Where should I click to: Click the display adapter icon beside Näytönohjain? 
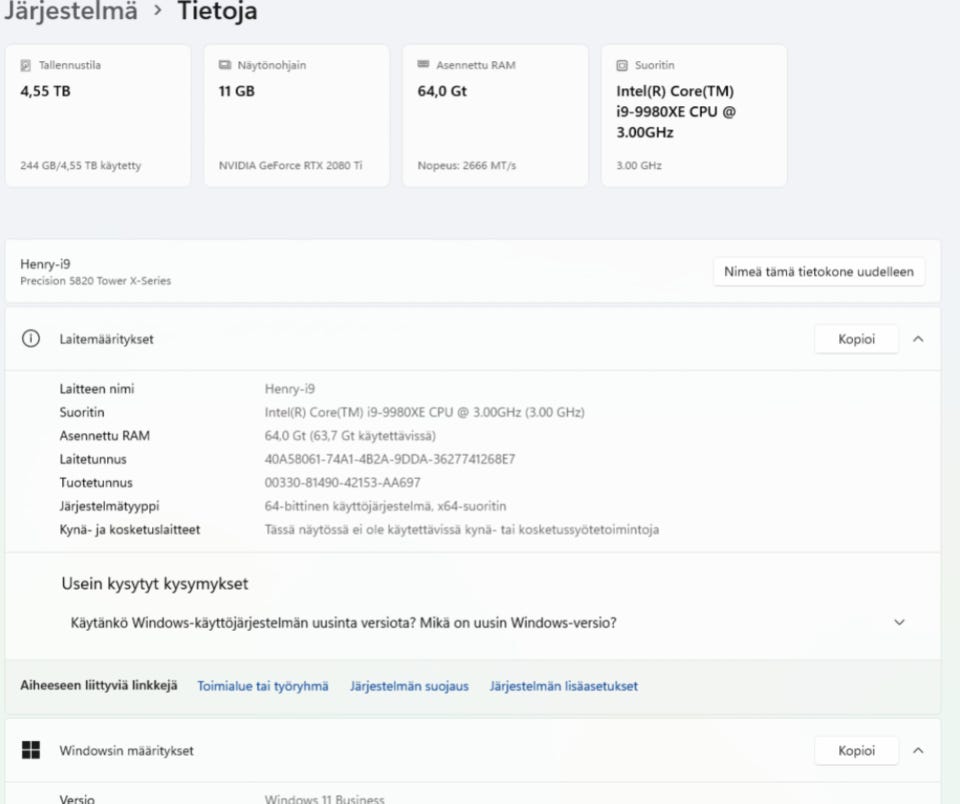225,65
